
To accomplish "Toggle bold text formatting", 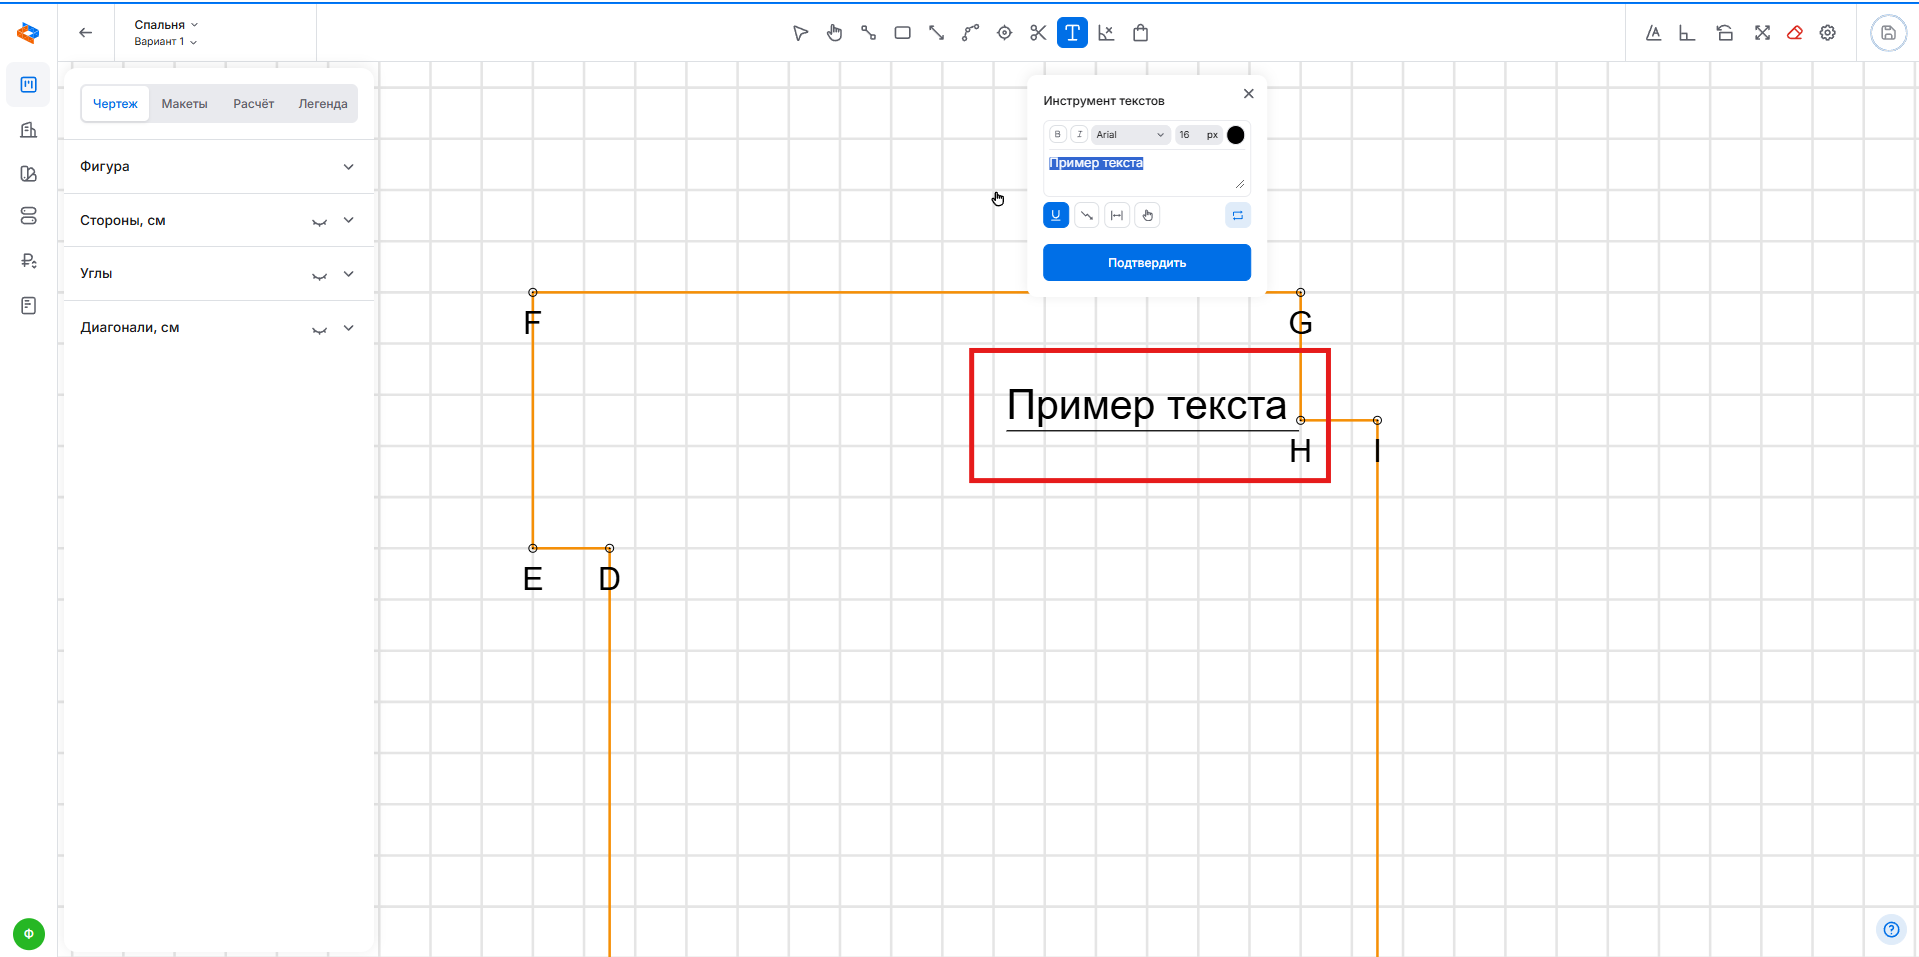I will [x=1058, y=135].
